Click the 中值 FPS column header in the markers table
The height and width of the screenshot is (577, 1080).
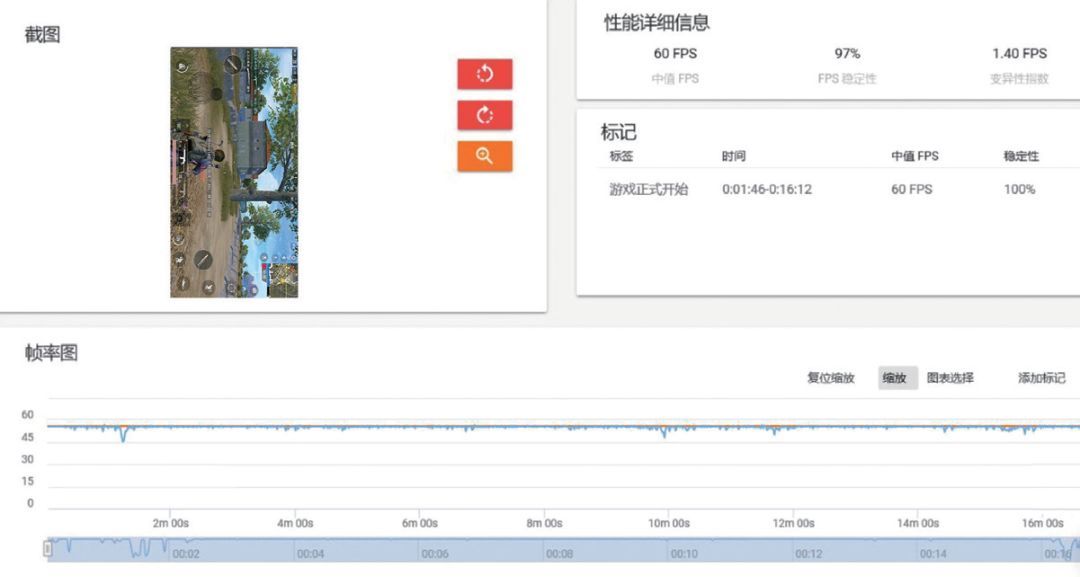click(x=915, y=156)
